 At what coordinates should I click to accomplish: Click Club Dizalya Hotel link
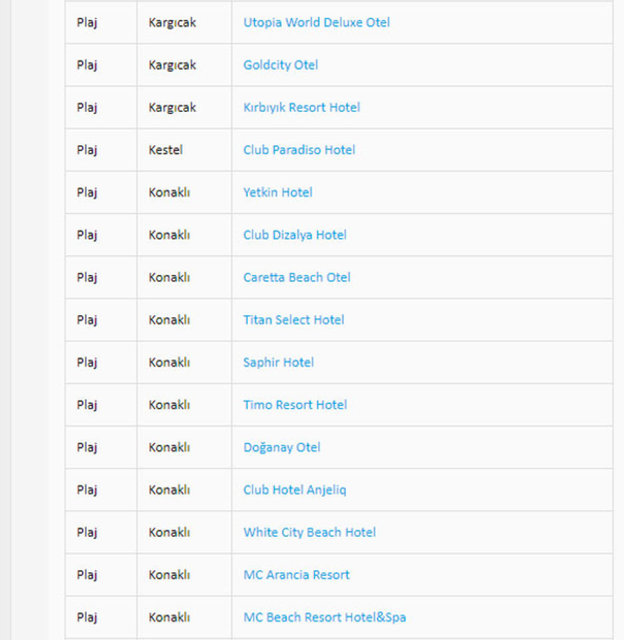(295, 235)
